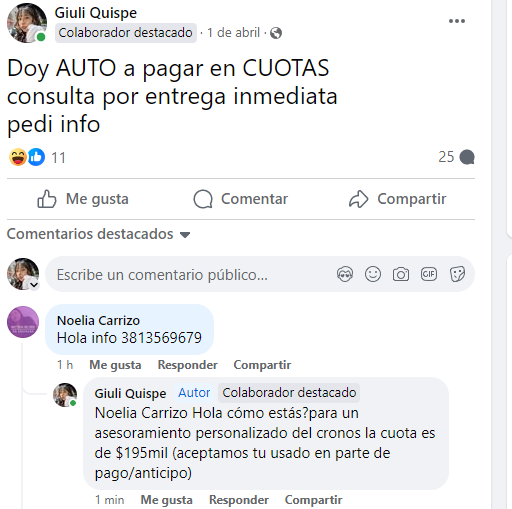Expand the Comentarios destacados sort dropdown
This screenshot has width=512, height=509.
click(x=99, y=234)
